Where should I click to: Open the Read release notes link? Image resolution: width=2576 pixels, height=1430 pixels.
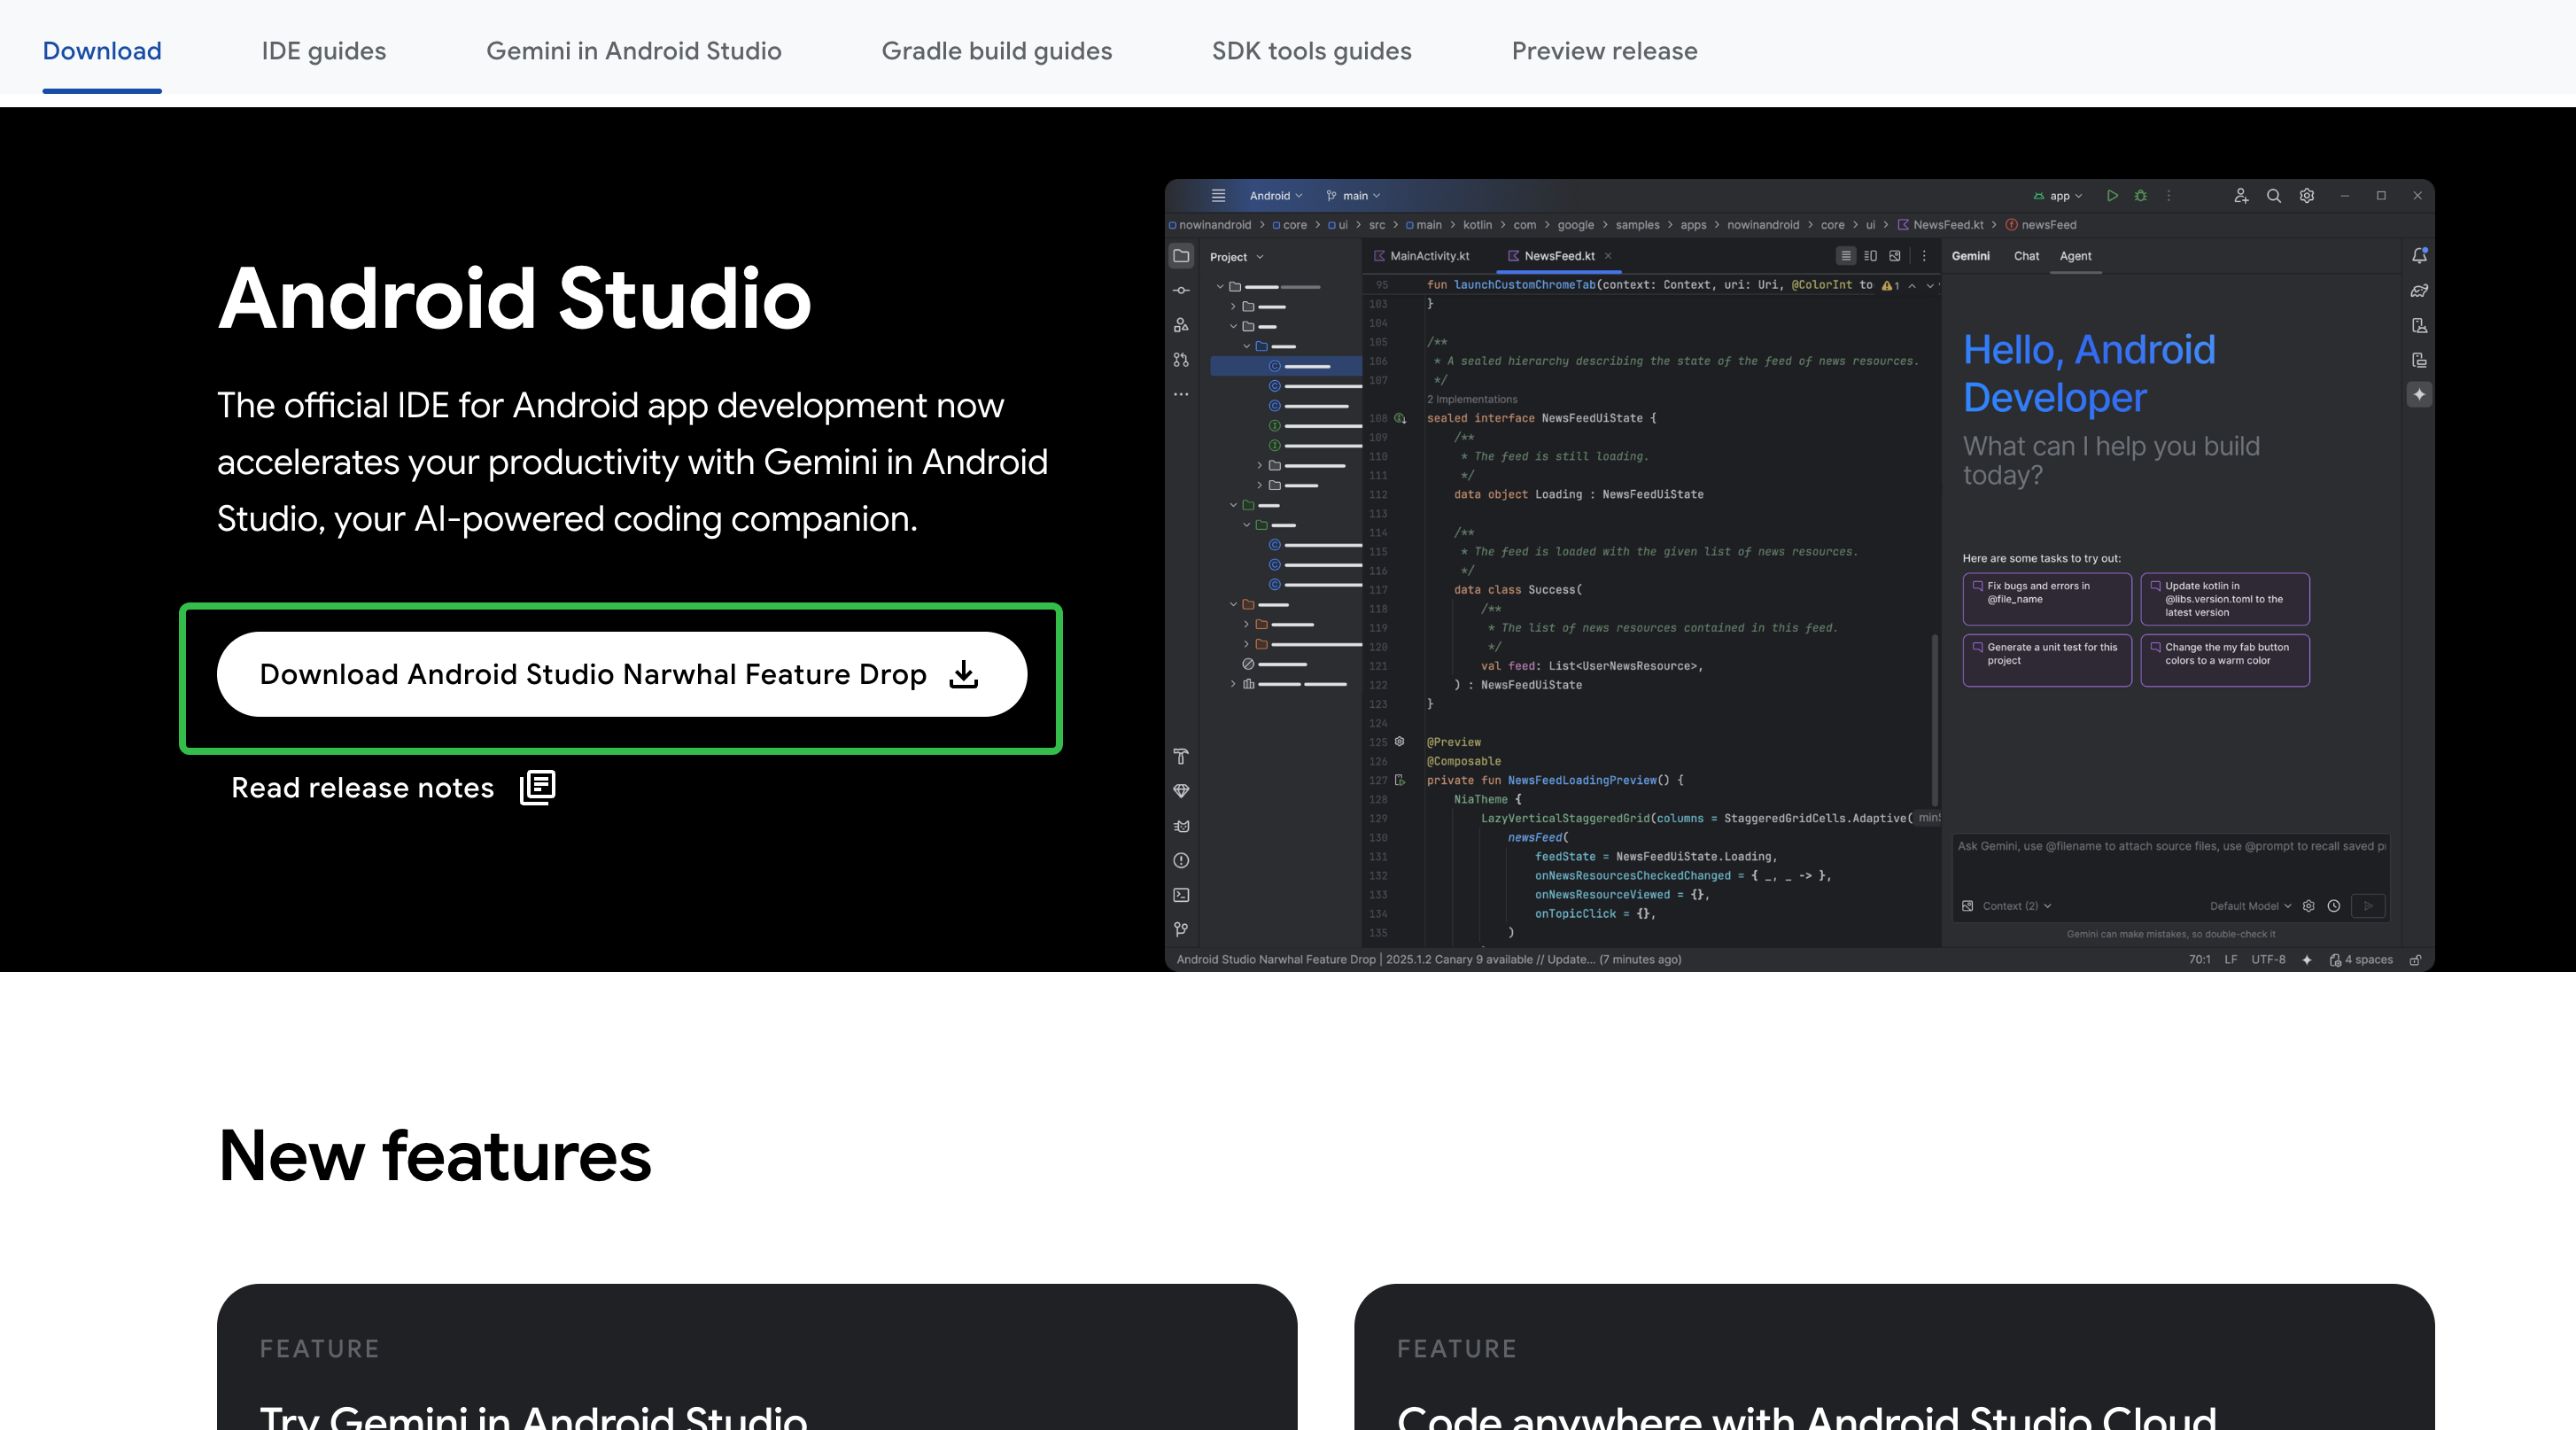[x=362, y=788]
